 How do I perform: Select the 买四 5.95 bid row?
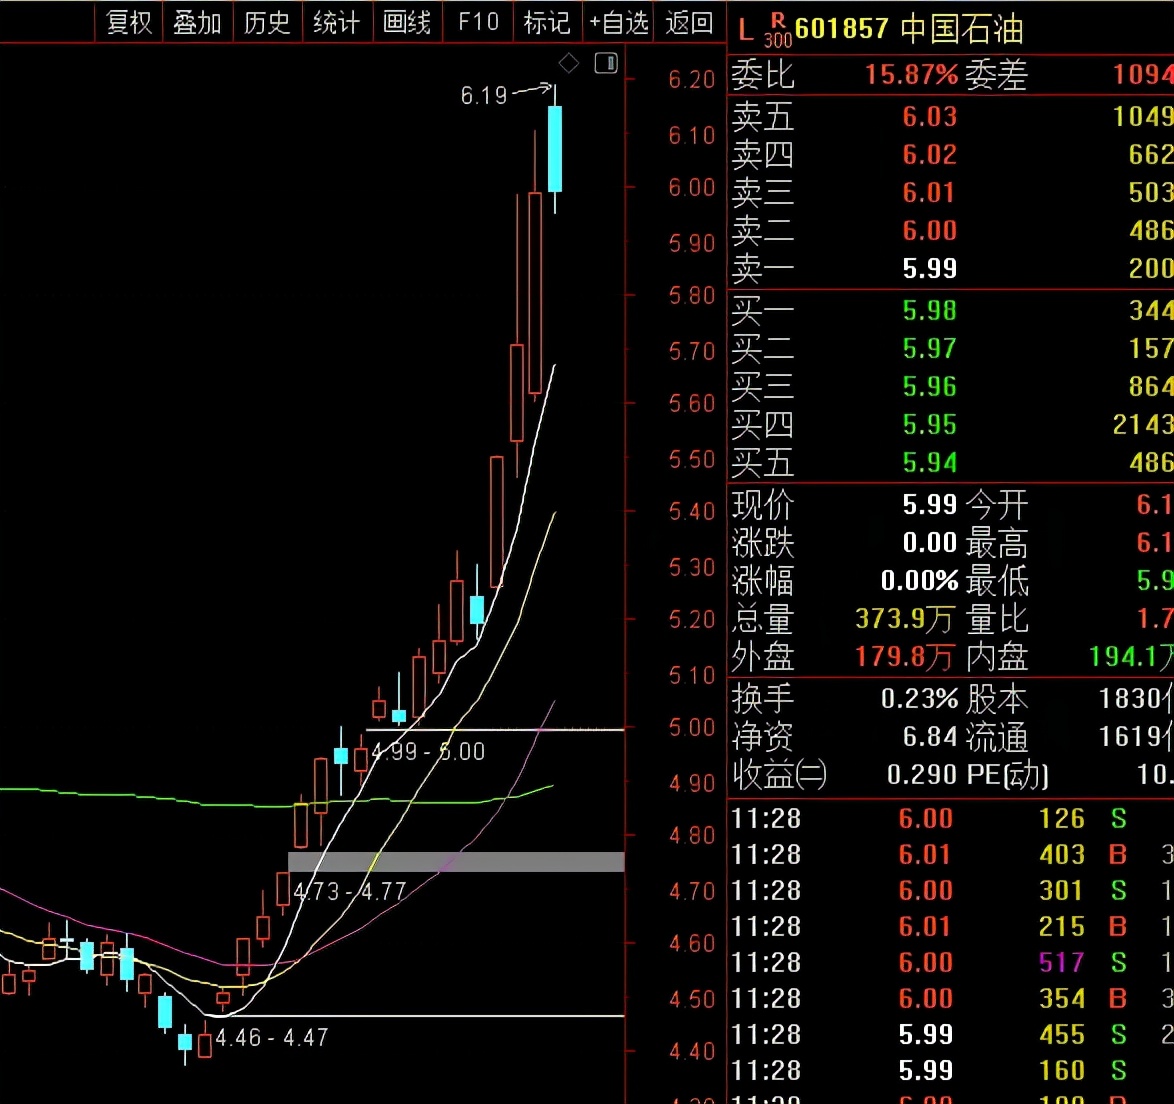pos(952,425)
